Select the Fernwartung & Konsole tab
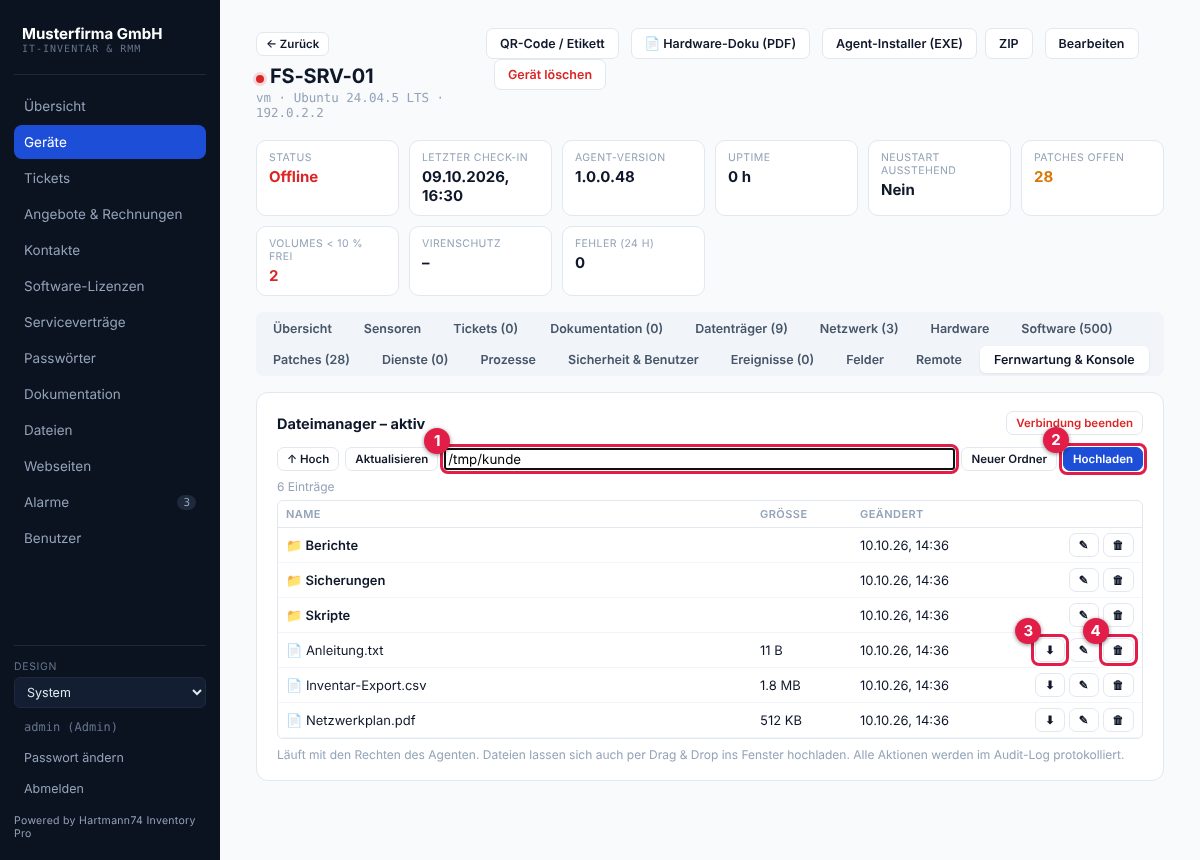This screenshot has height=860, width=1200. point(1064,359)
